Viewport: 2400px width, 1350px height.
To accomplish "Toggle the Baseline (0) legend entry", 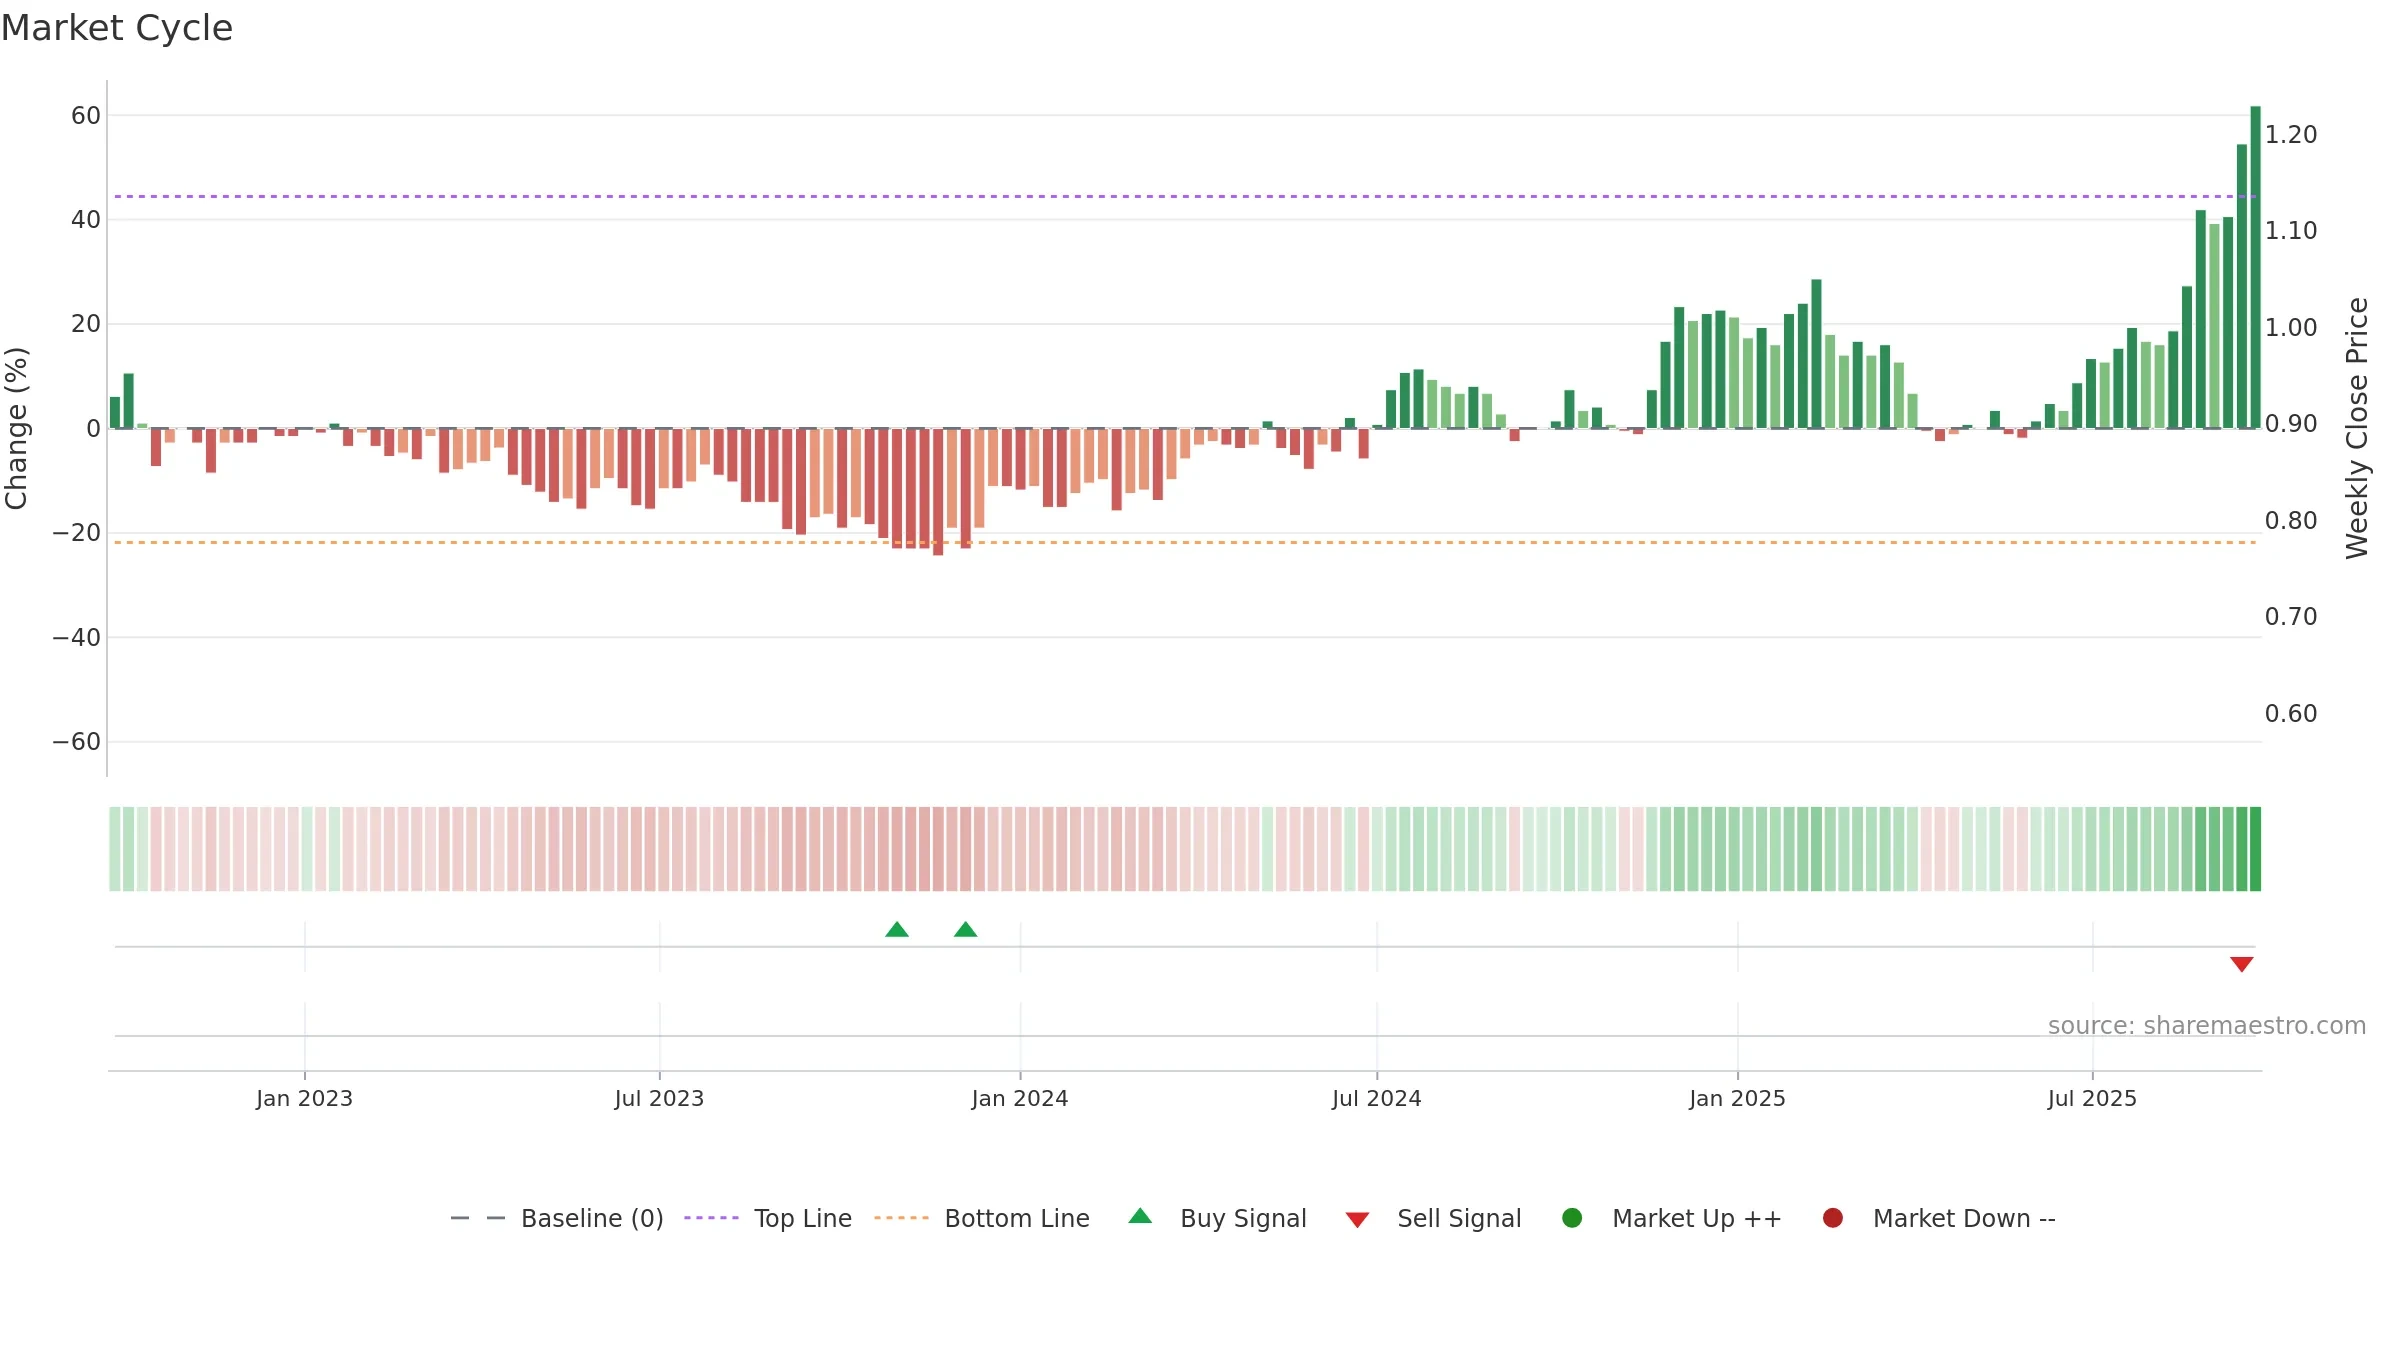I will pyautogui.click(x=557, y=1218).
